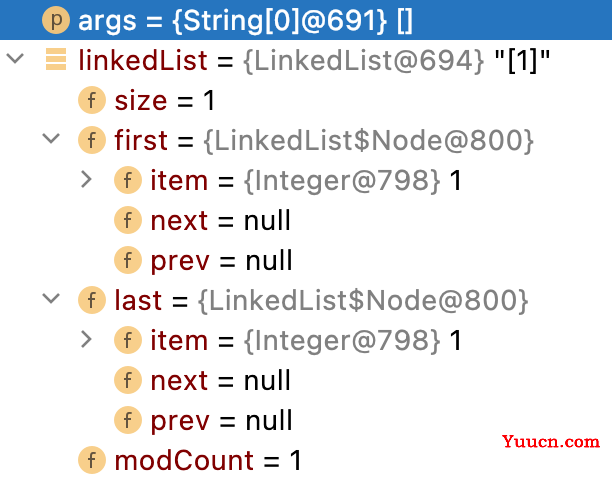Click the parameter icon beside args
This screenshot has height=496, width=612.
pos(56,20)
